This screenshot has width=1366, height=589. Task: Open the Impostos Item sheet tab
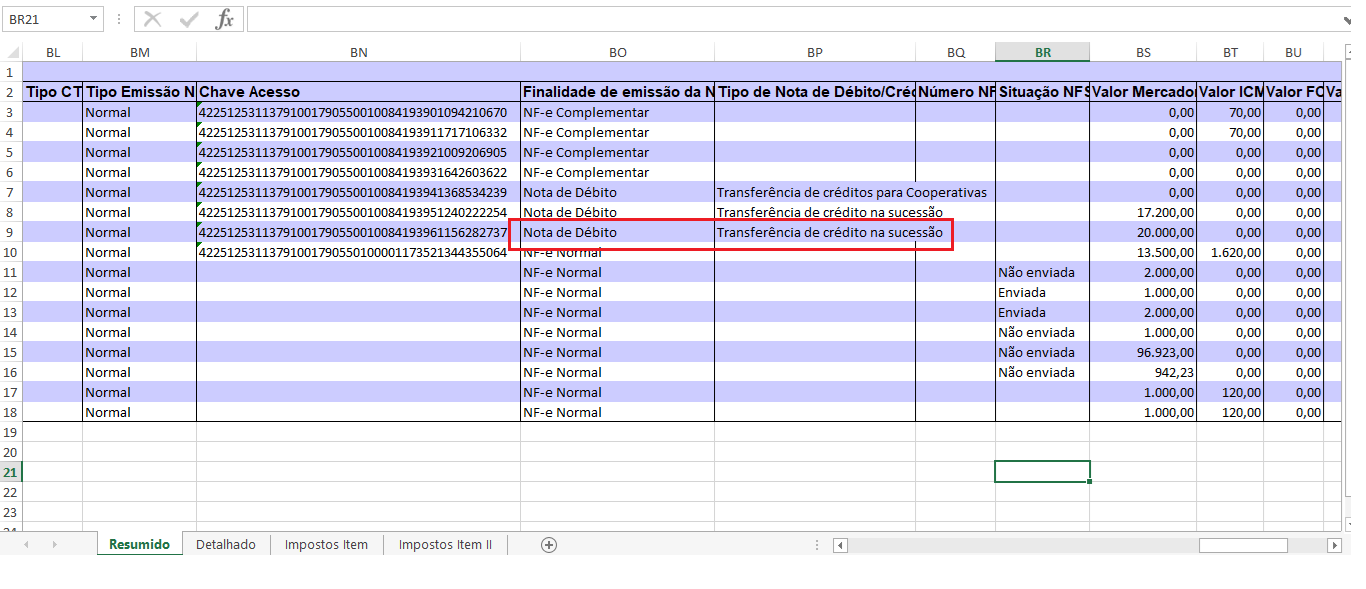326,544
